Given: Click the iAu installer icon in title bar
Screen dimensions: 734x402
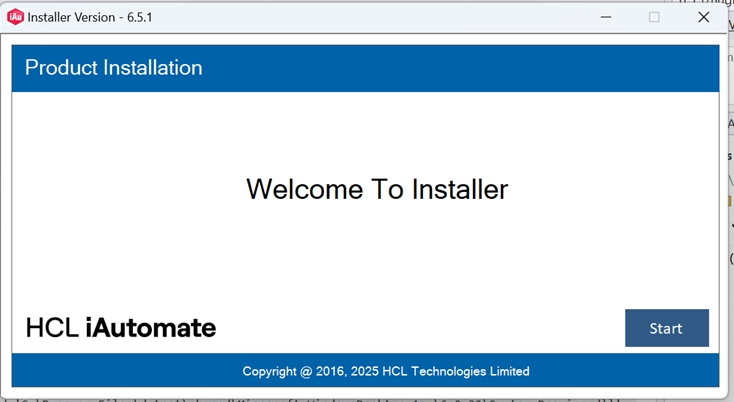Looking at the screenshot, I should click(15, 17).
